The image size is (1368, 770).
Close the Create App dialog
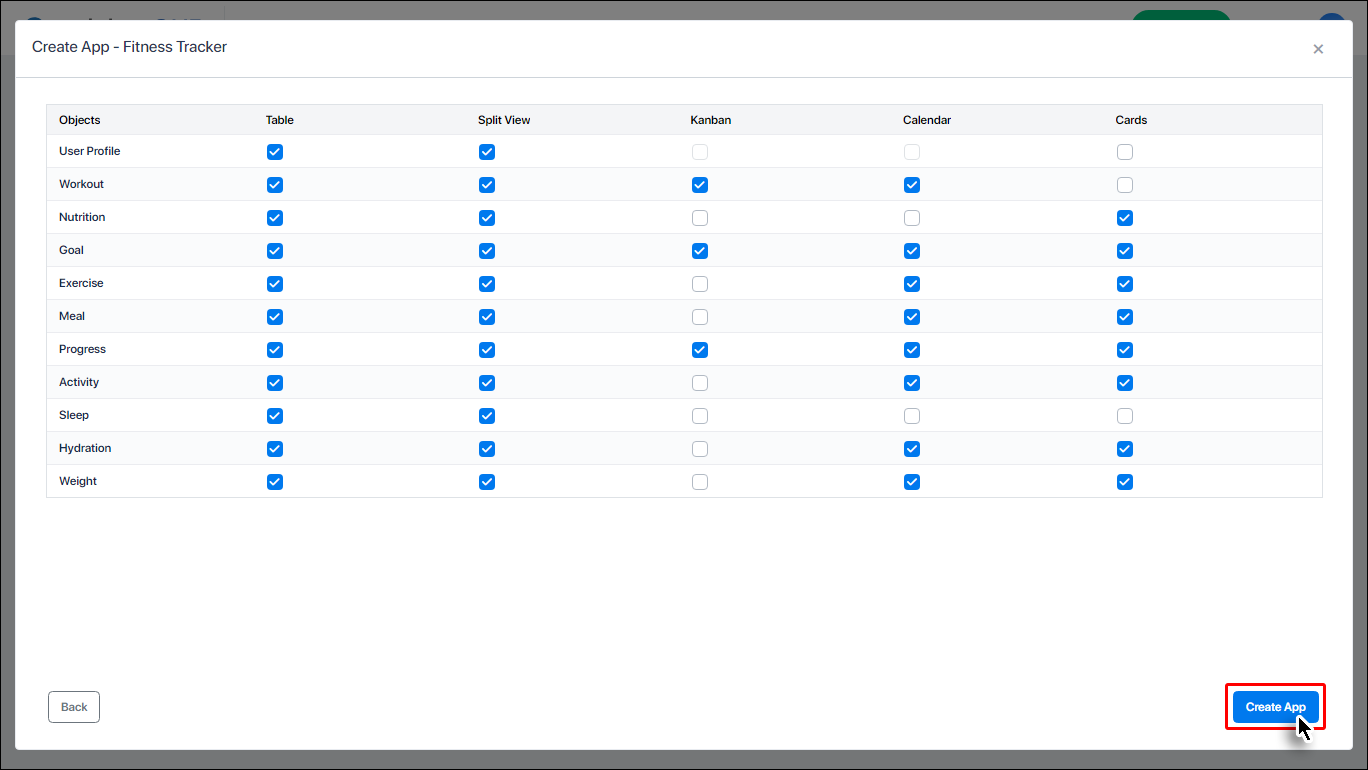pos(1318,49)
